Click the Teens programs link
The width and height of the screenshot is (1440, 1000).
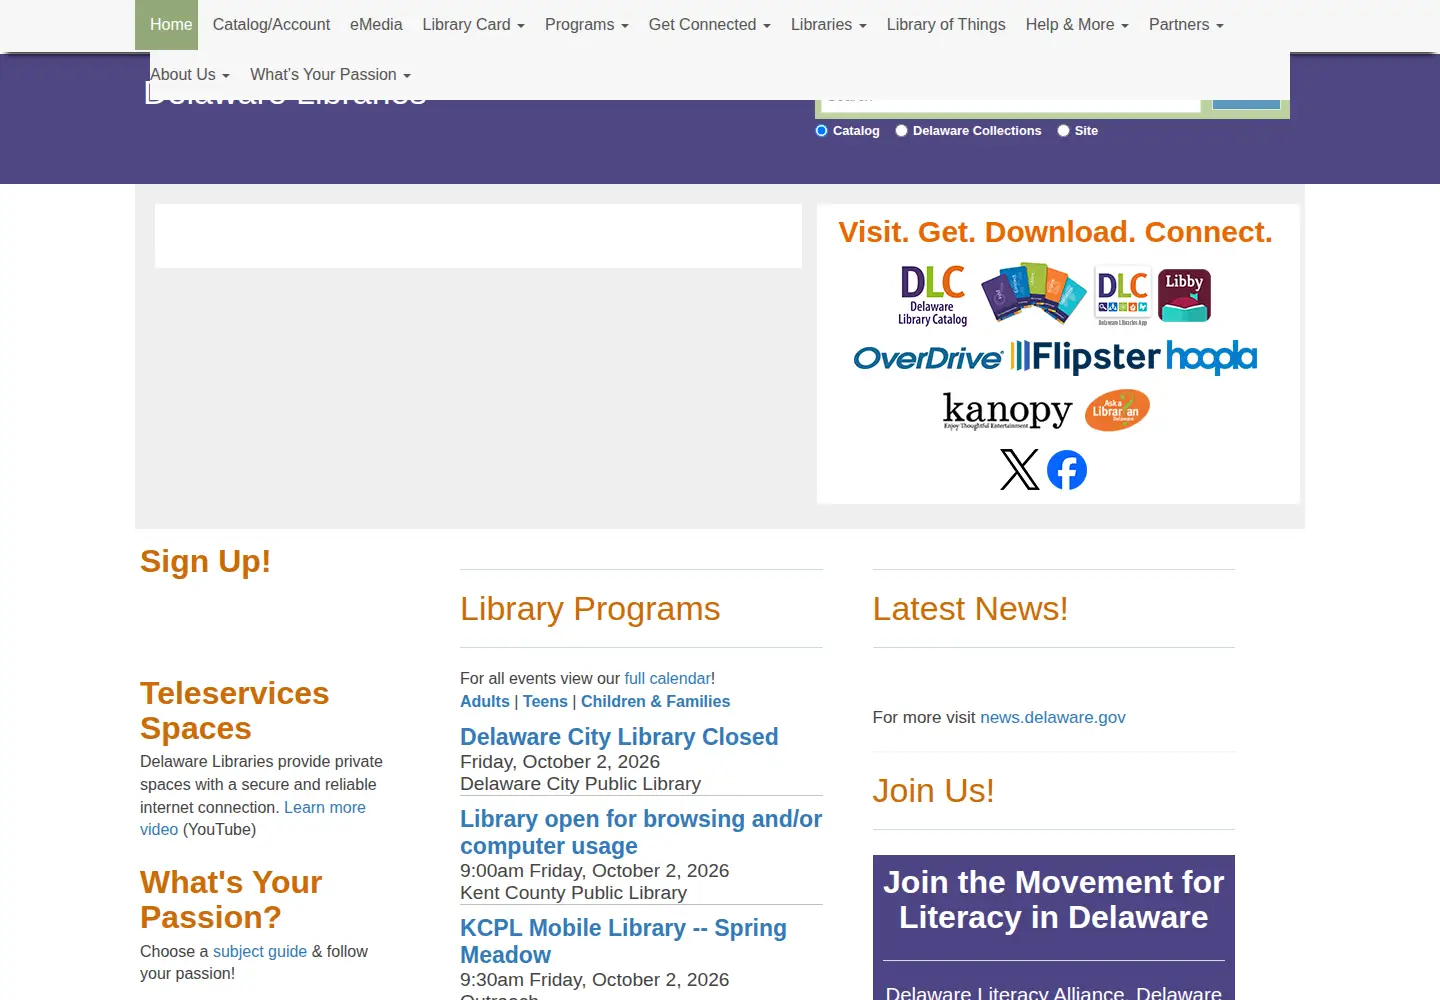coord(545,702)
